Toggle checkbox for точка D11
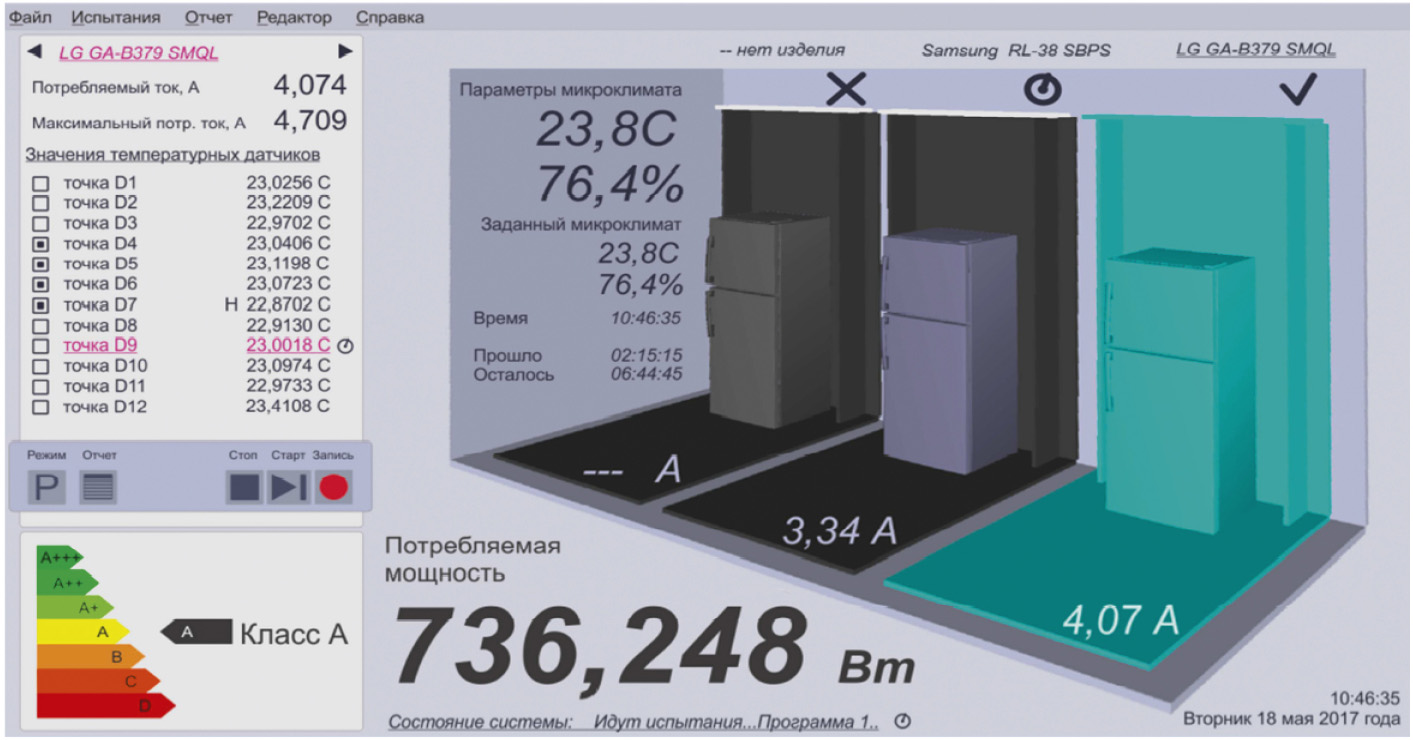Image resolution: width=1413 pixels, height=740 pixels. click(41, 386)
